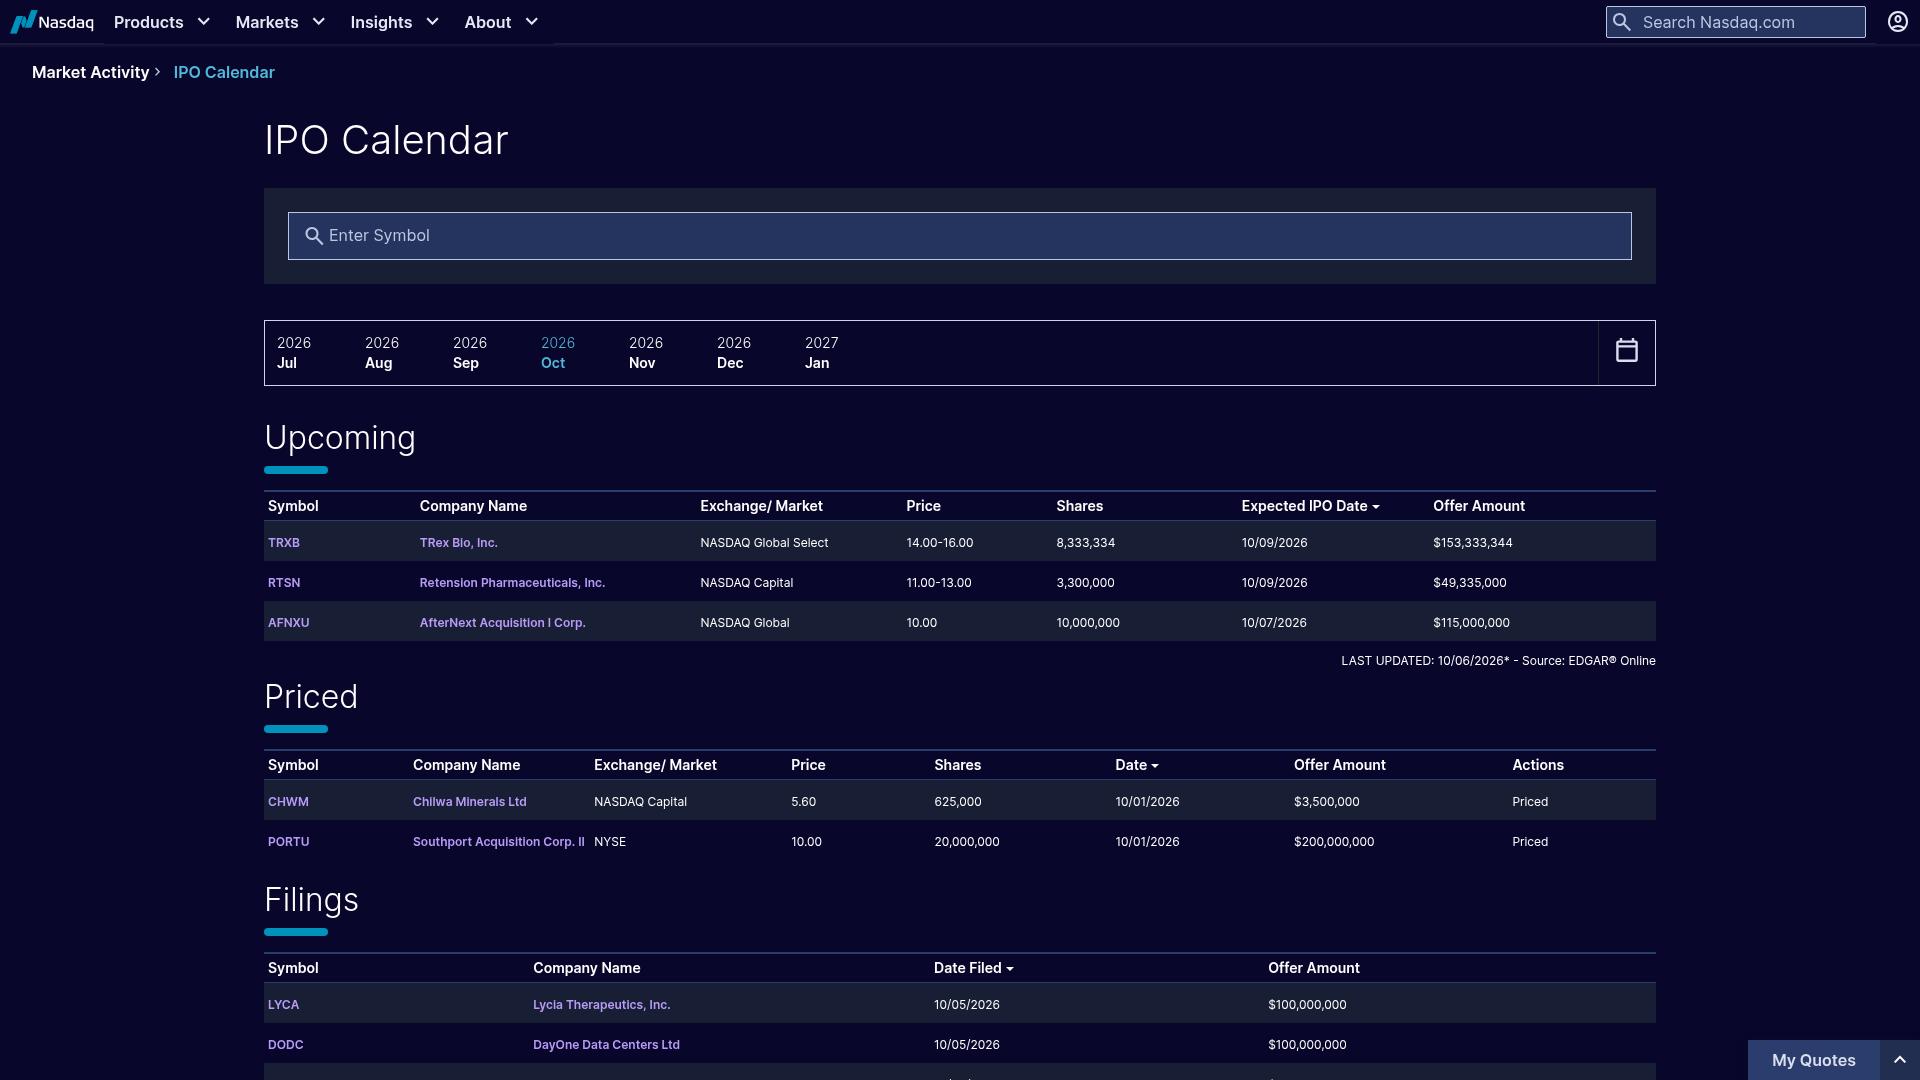Select the 2026 Aug month tab
This screenshot has width=1920, height=1080.
[381, 353]
